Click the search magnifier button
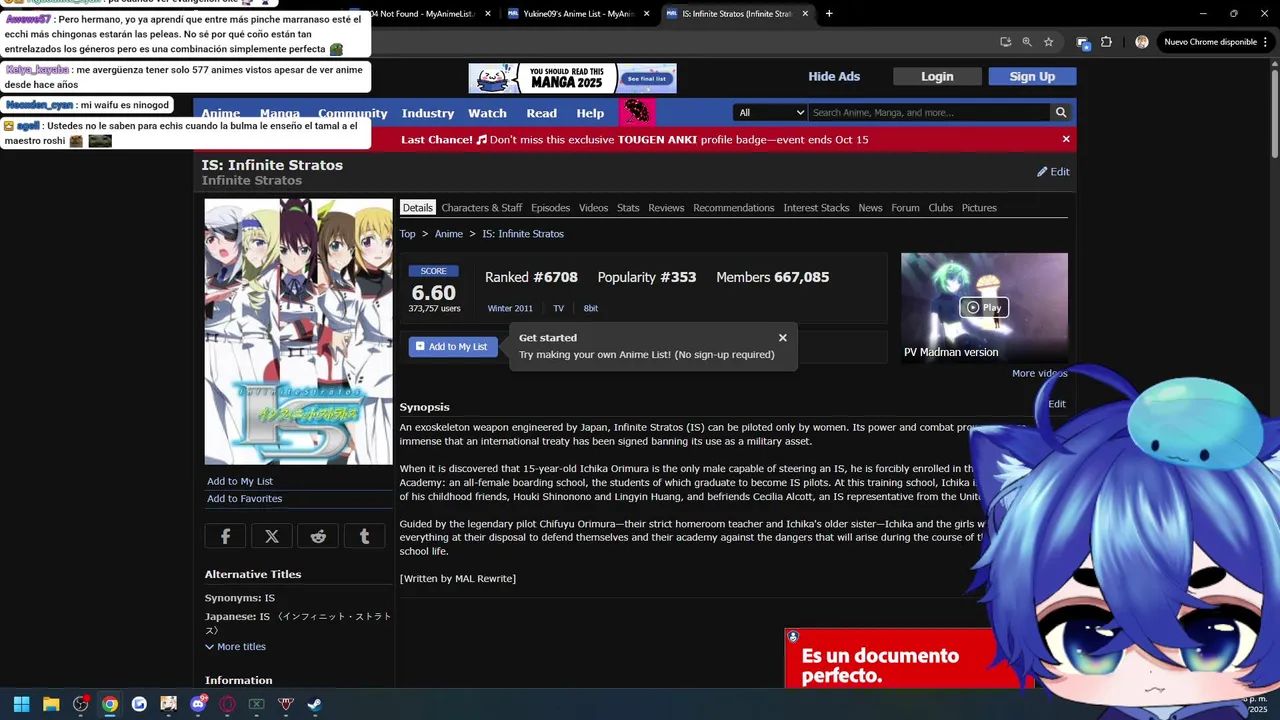 coord(1061,113)
